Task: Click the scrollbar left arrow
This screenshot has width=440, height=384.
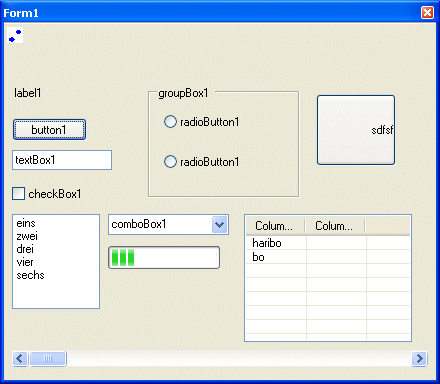Action: 20,359
